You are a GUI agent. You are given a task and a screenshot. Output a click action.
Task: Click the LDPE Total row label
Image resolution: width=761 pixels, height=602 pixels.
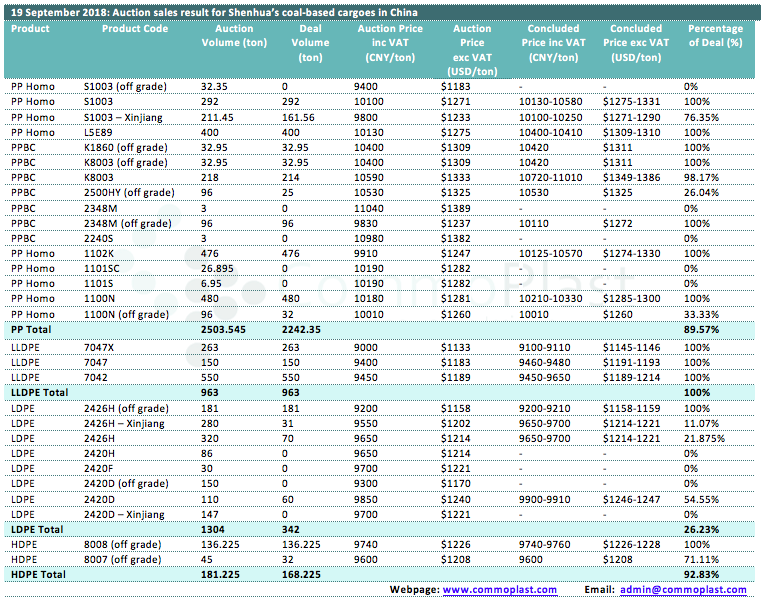click(36, 528)
